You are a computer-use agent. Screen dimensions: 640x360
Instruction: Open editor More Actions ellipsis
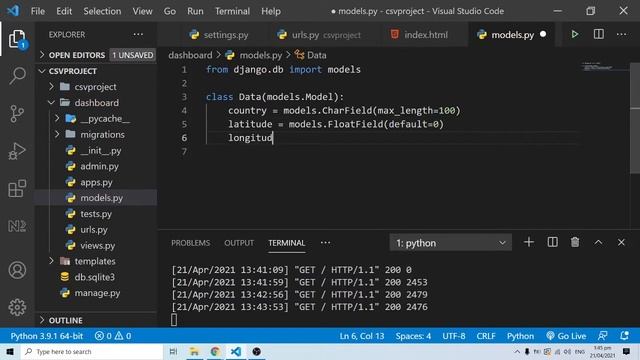click(x=621, y=35)
